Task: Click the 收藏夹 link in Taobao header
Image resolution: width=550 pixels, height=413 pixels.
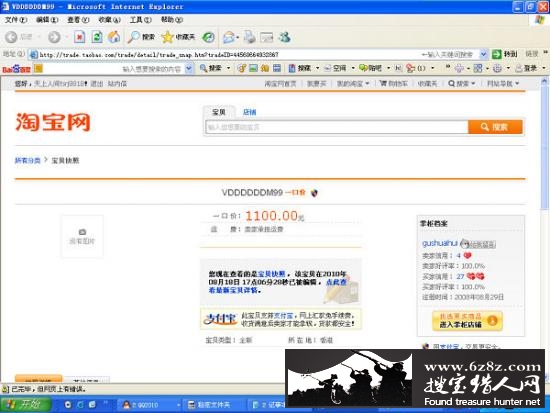Action: [x=428, y=84]
